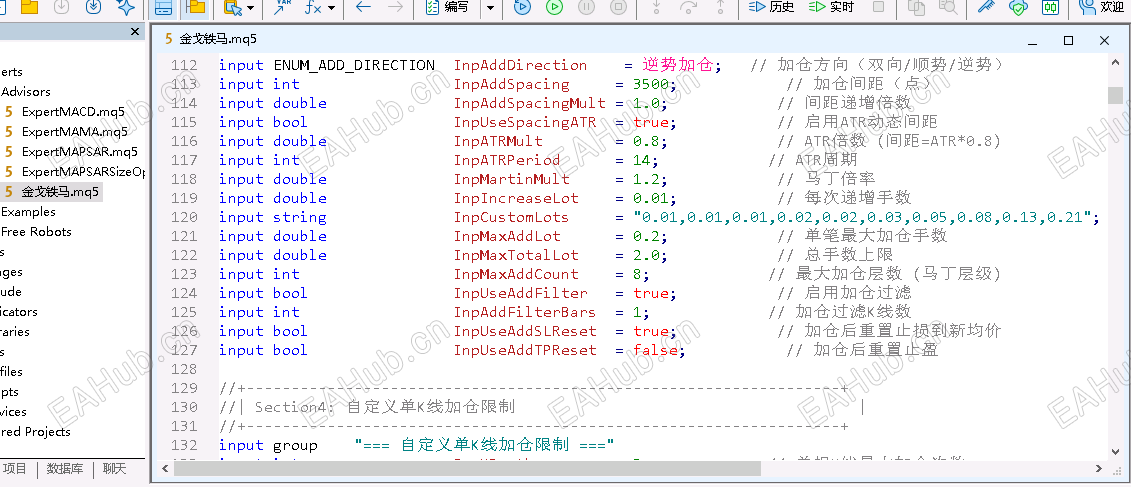
Task: Click false value on line 127
Action: (x=656, y=351)
